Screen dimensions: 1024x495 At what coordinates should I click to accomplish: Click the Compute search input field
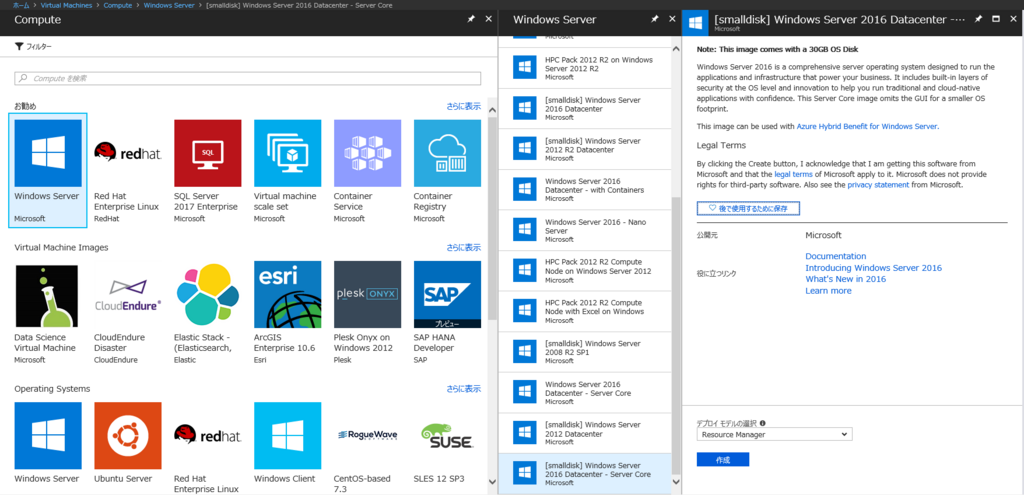tap(248, 78)
